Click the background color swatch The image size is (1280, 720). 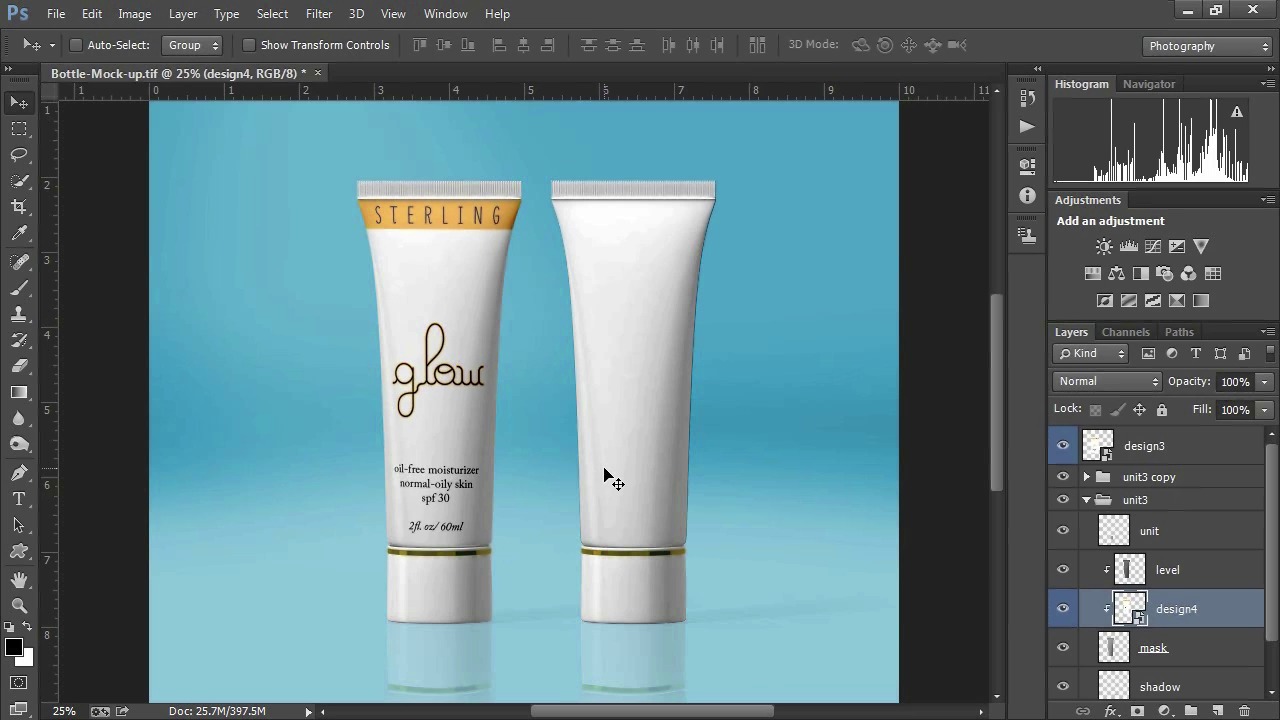pos(26,659)
